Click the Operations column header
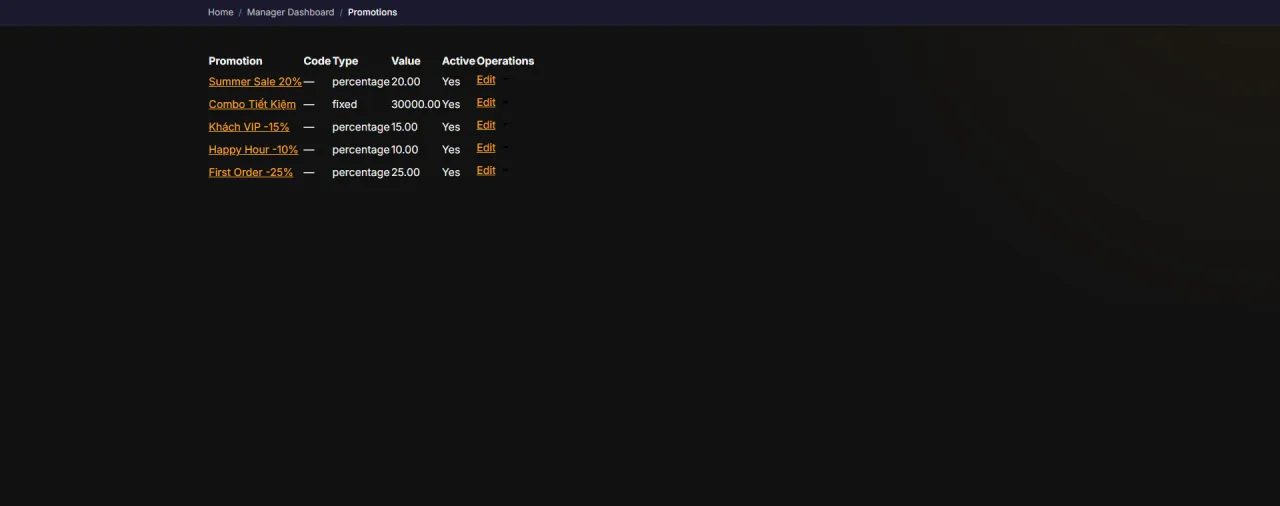 coord(505,61)
